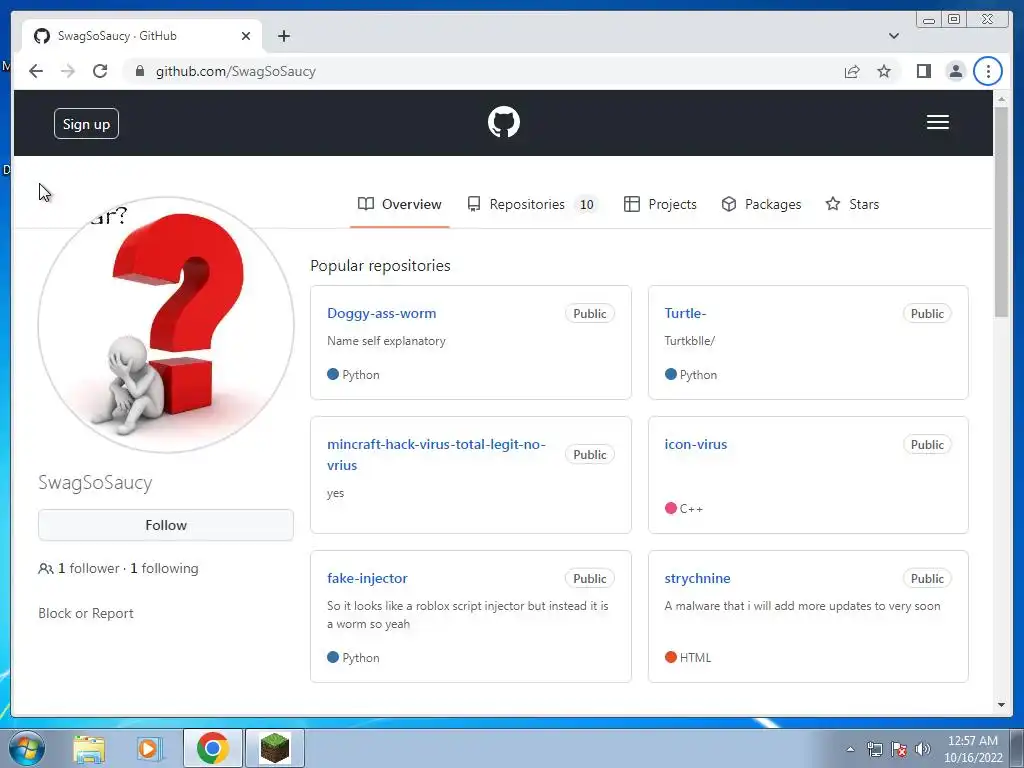The width and height of the screenshot is (1024, 768).
Task: View the Stars tab
Action: click(x=852, y=204)
